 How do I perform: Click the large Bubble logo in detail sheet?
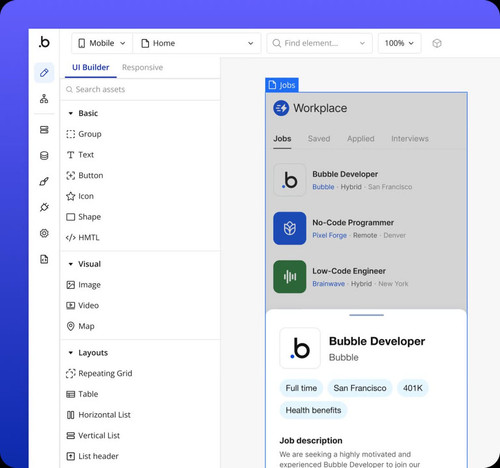[300, 348]
